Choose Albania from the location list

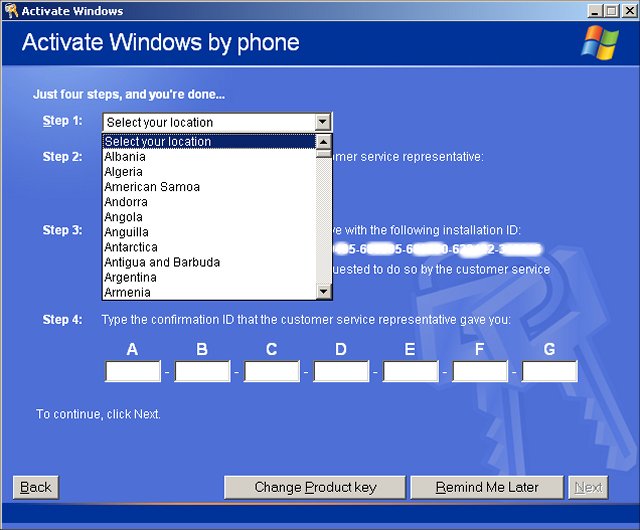pyautogui.click(x=125, y=157)
